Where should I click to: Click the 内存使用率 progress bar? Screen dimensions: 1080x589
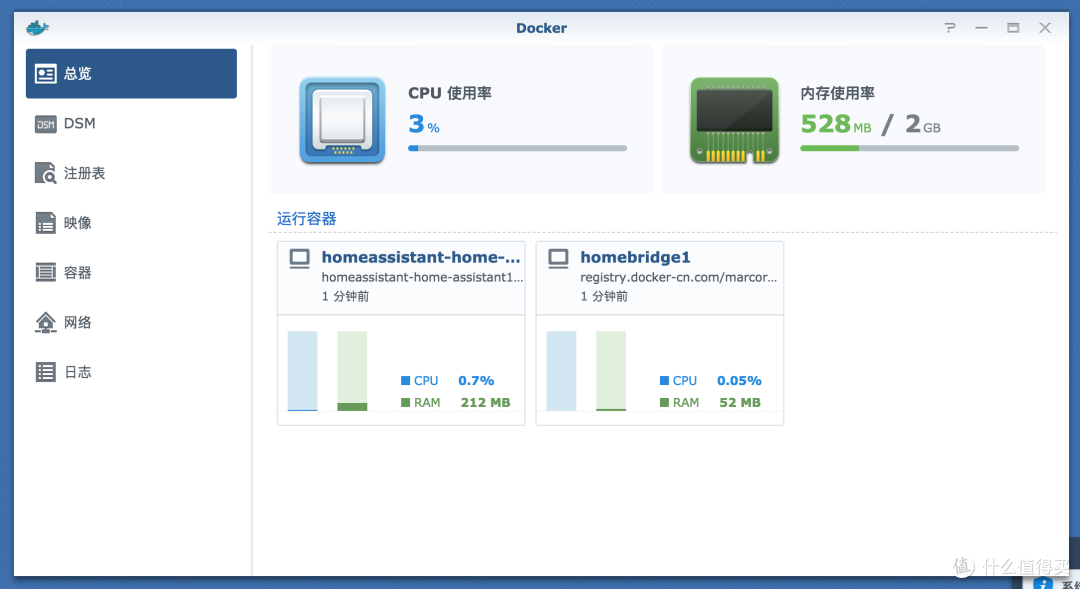(x=909, y=148)
